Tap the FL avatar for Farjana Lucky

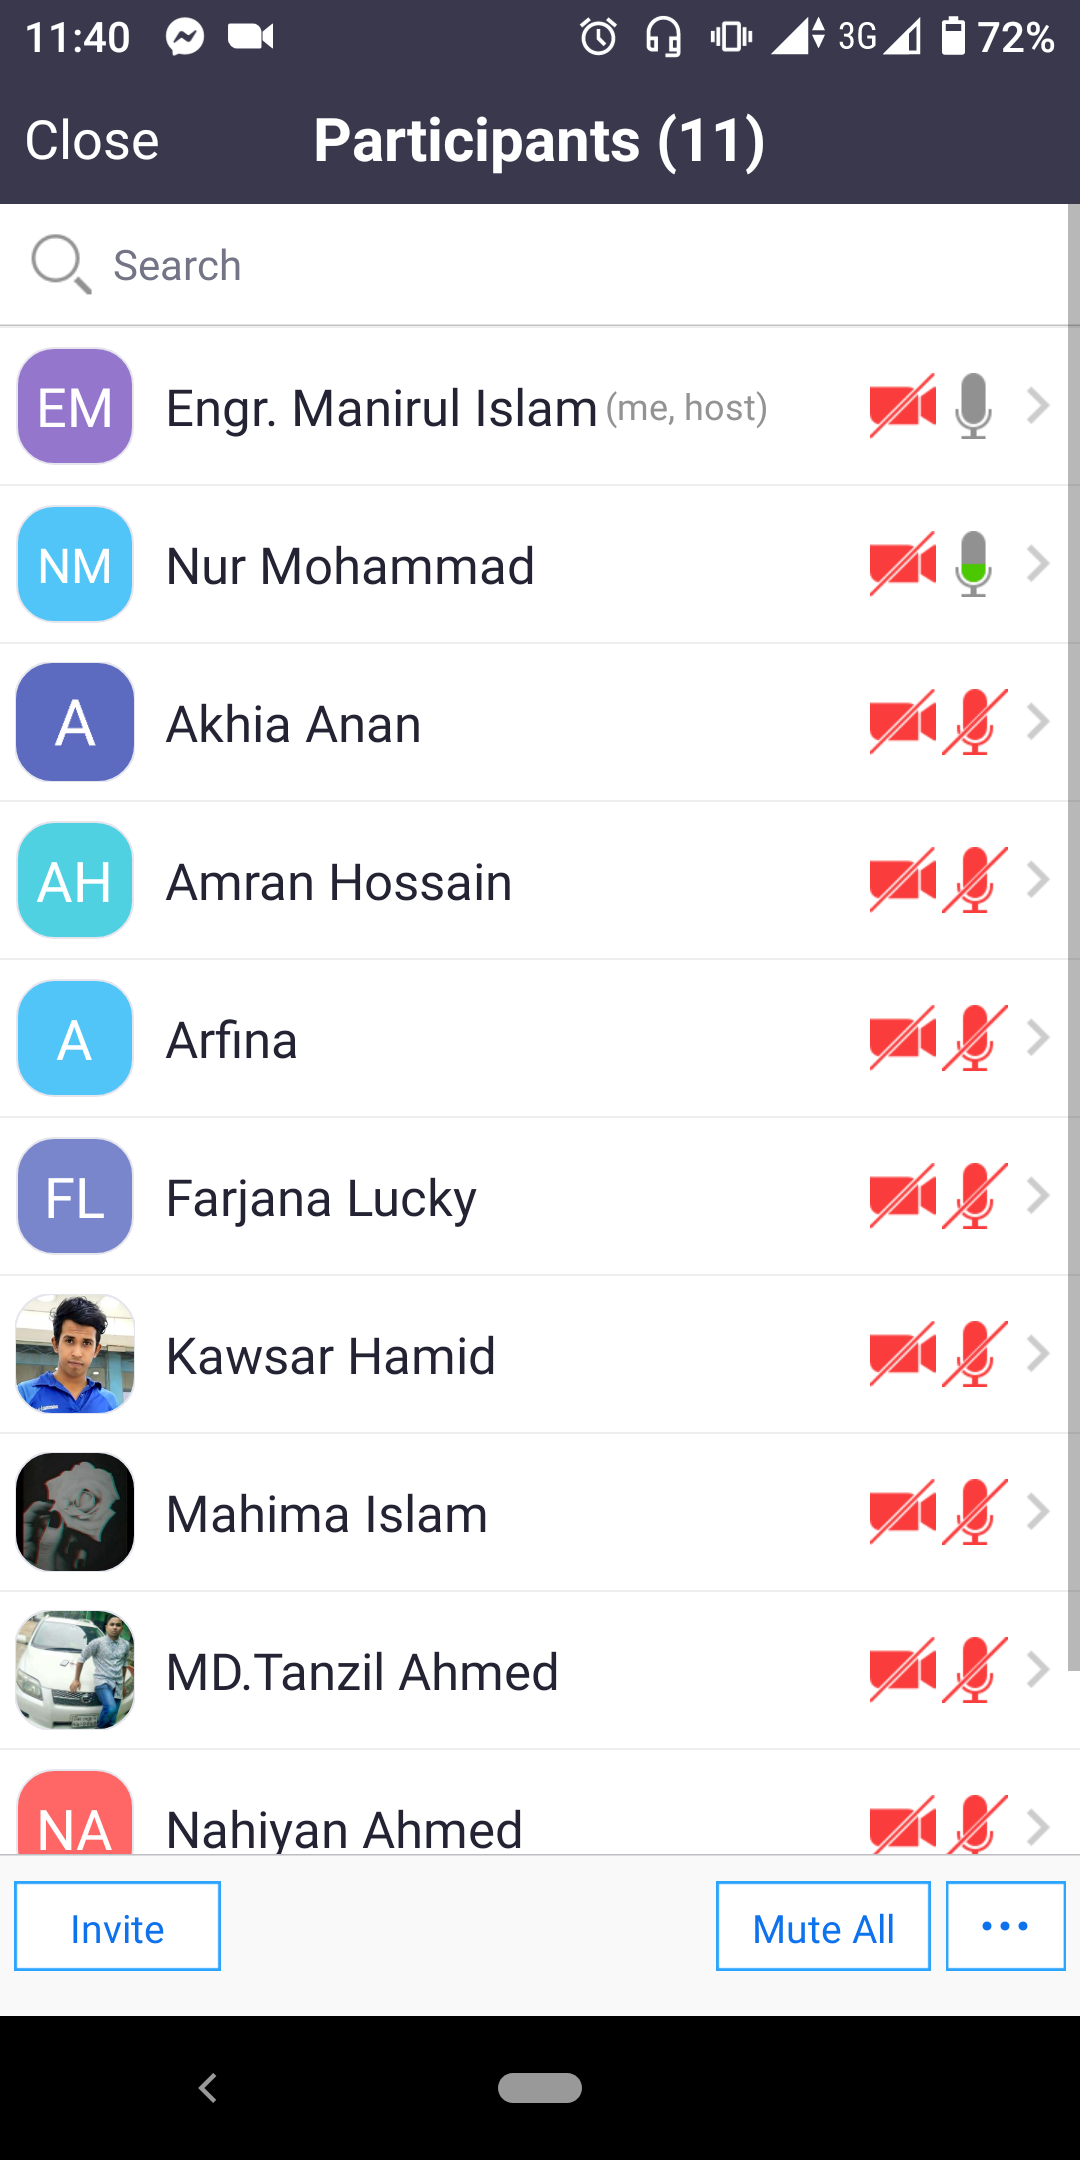[75, 1196]
